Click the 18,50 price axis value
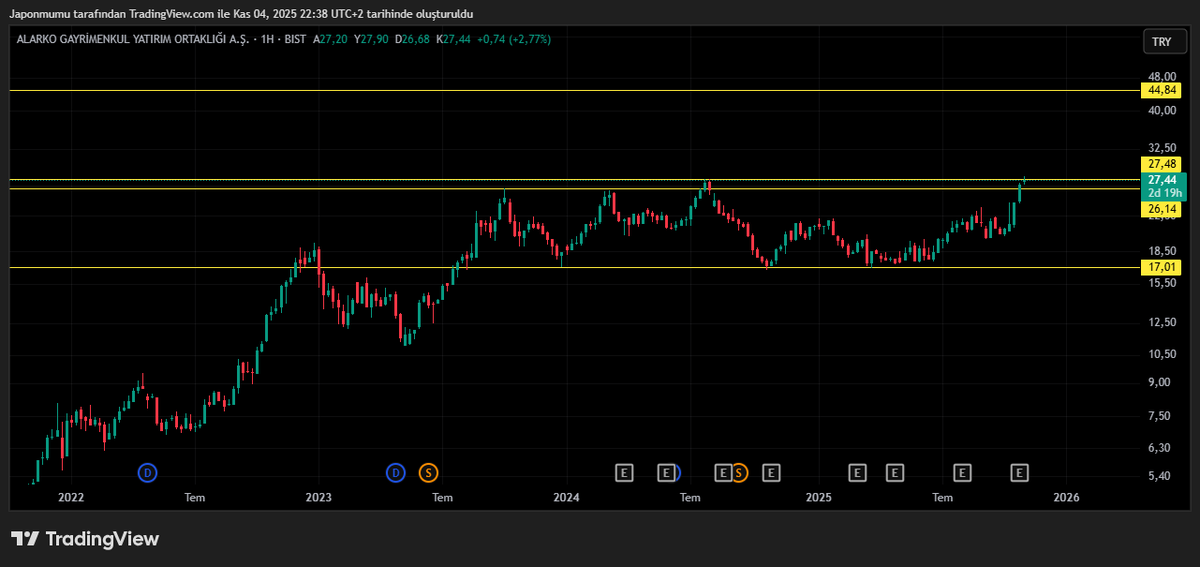The width and height of the screenshot is (1200, 567). click(1161, 251)
